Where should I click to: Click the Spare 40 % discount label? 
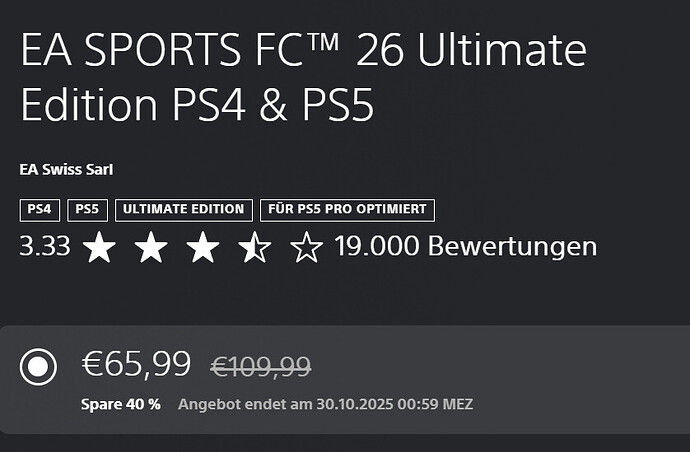coord(120,405)
